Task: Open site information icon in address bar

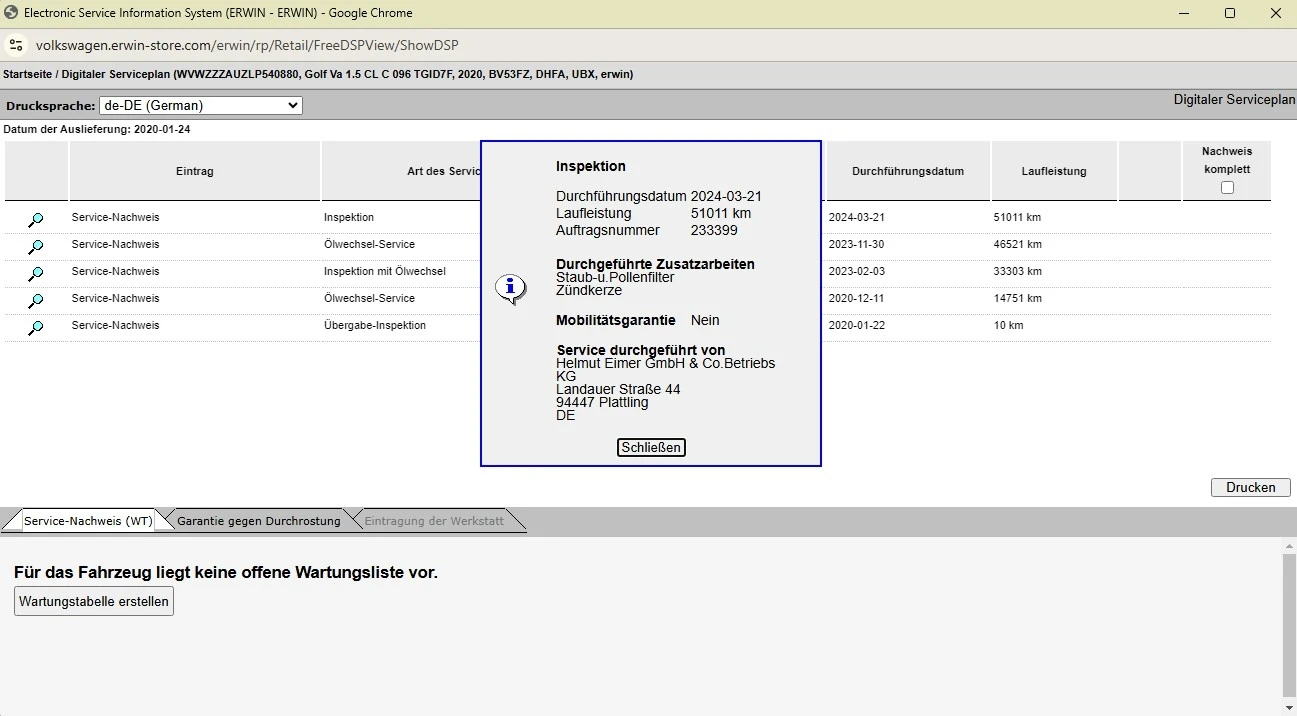Action: tap(15, 45)
